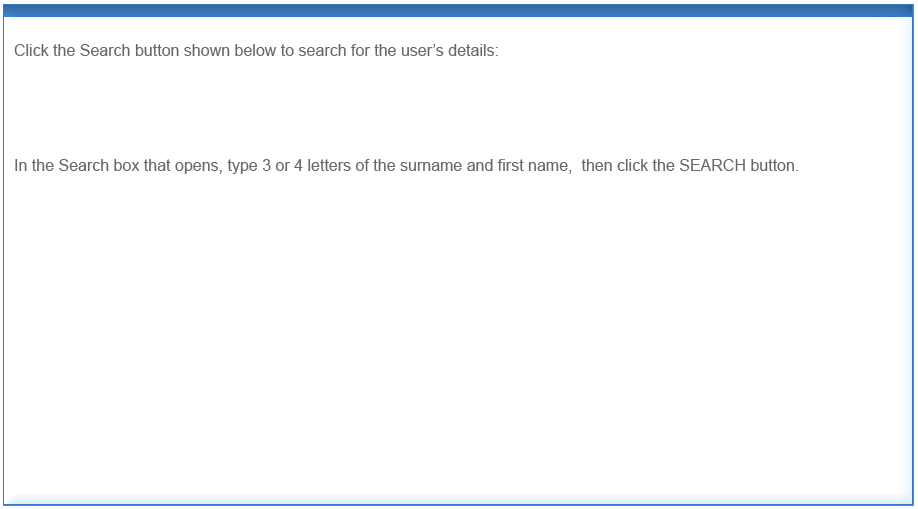Click the 'Click the Search button' instruction line
Screen dimensions: 918x509
(256, 51)
